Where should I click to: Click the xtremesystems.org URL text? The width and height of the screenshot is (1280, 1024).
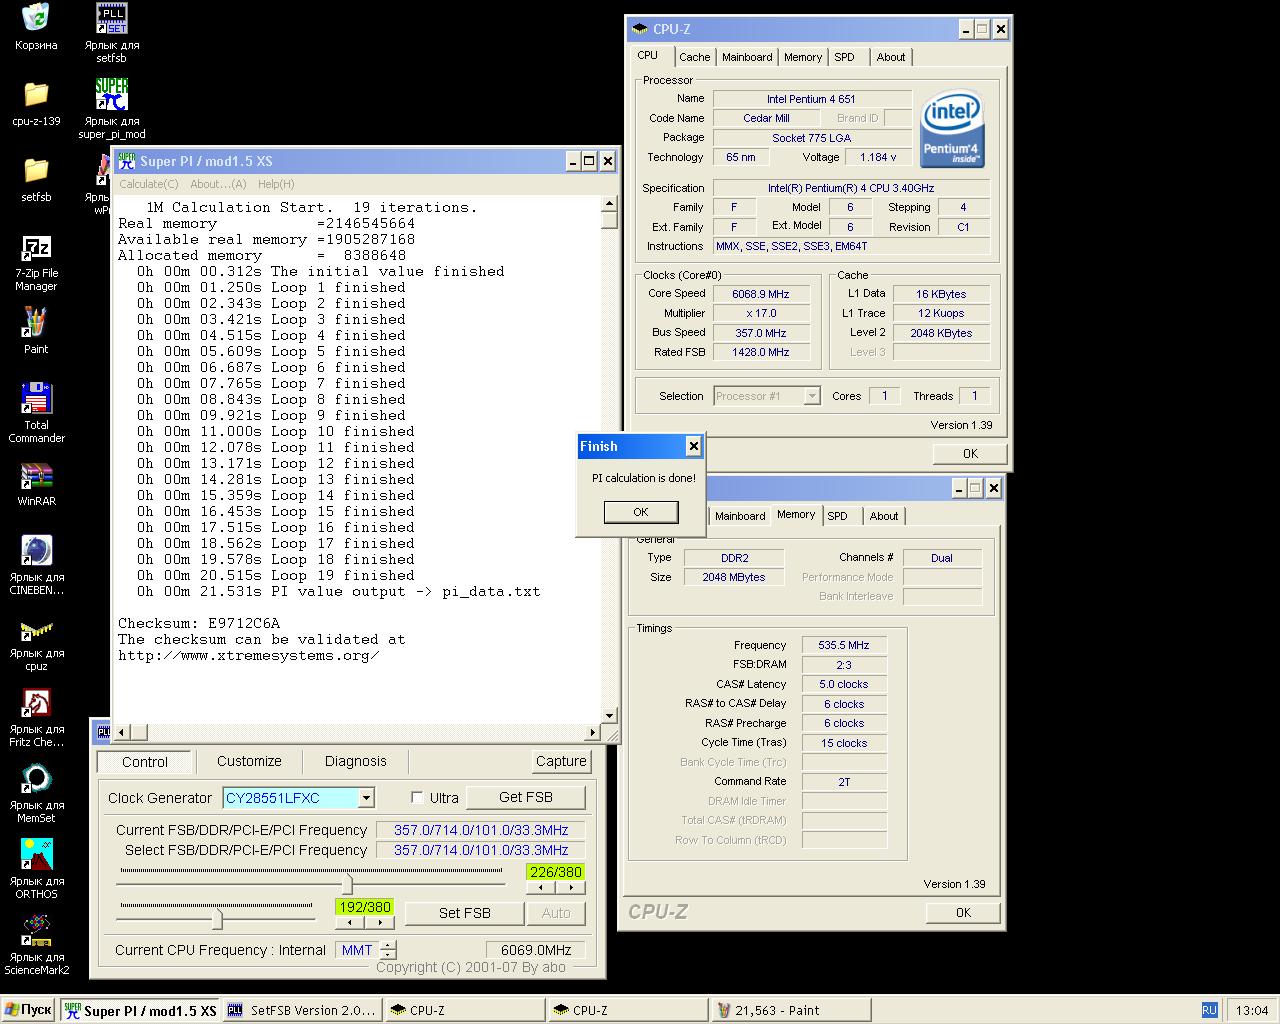click(x=248, y=655)
